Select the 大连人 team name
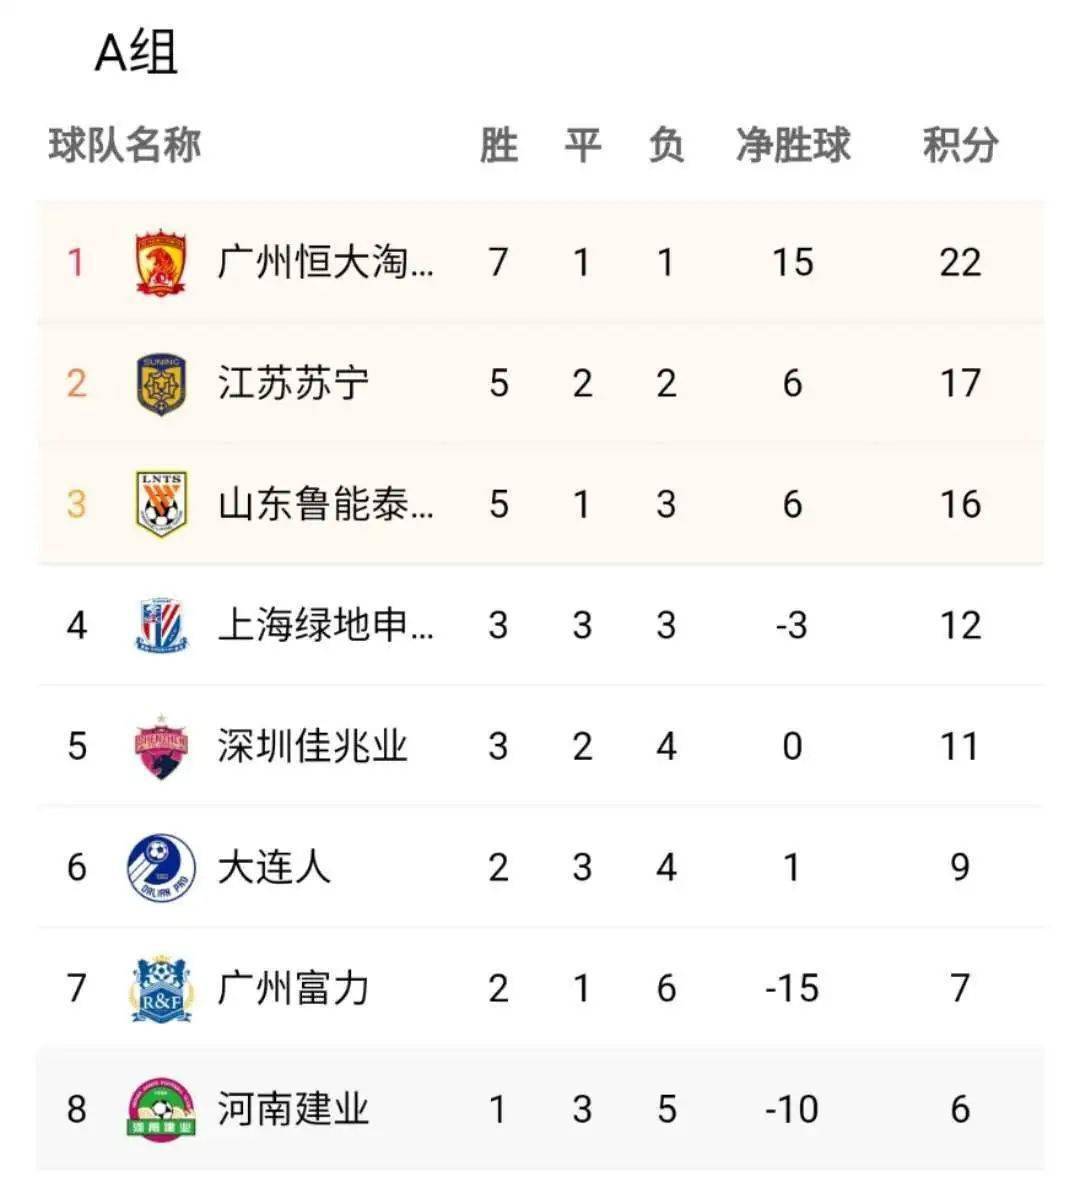 point(274,867)
